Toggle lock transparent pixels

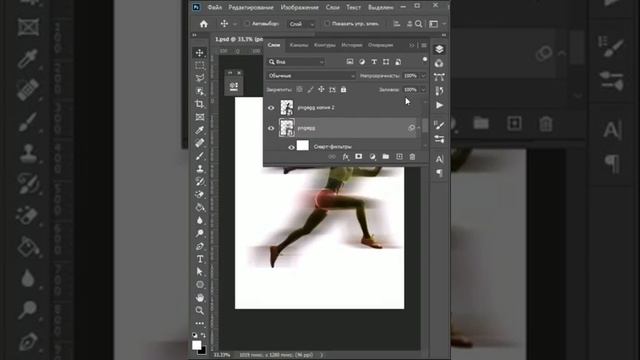pos(300,89)
